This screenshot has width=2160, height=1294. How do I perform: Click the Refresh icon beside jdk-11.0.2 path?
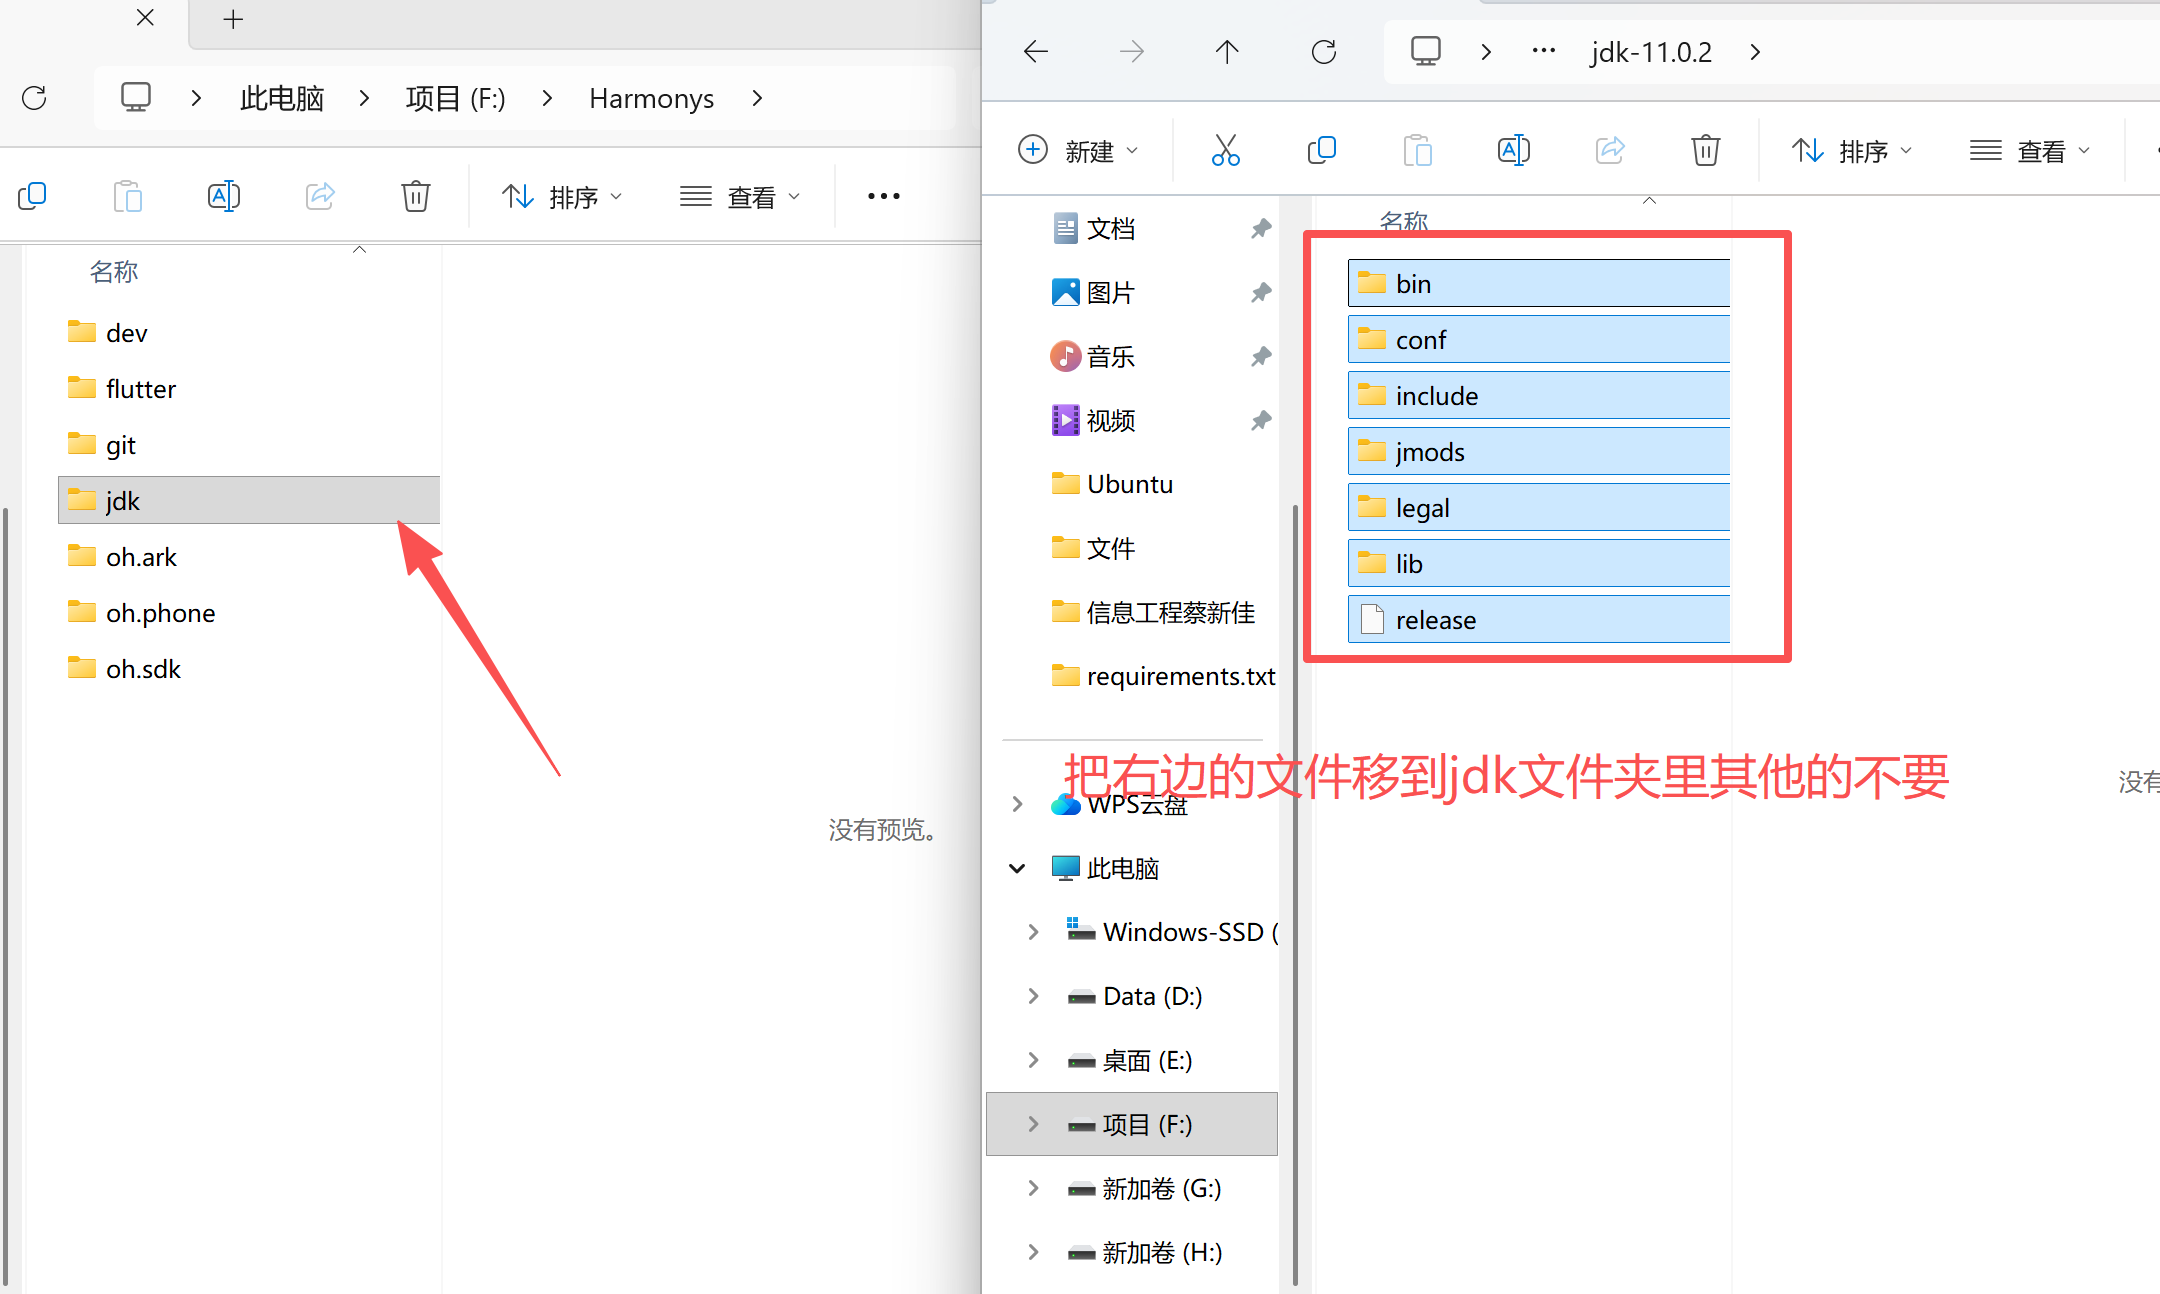[x=1323, y=52]
